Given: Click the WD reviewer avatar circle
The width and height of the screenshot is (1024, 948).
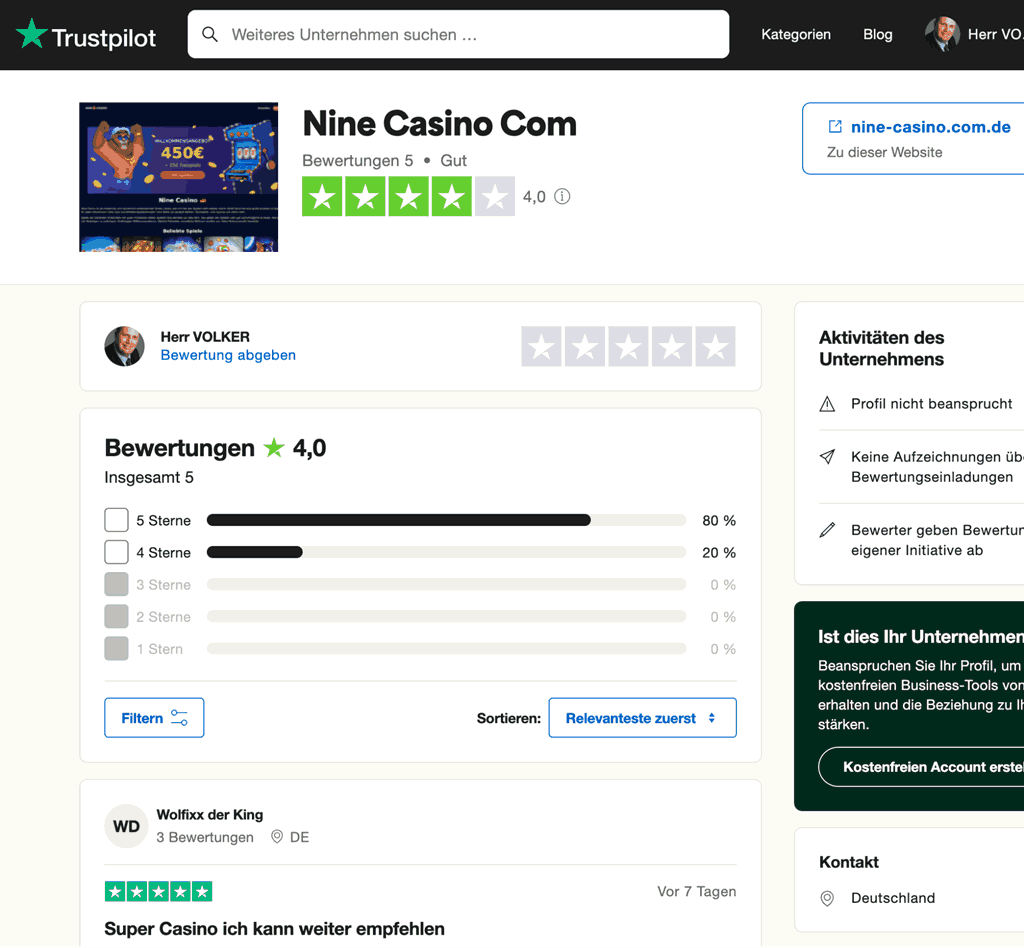Looking at the screenshot, I should point(126,827).
